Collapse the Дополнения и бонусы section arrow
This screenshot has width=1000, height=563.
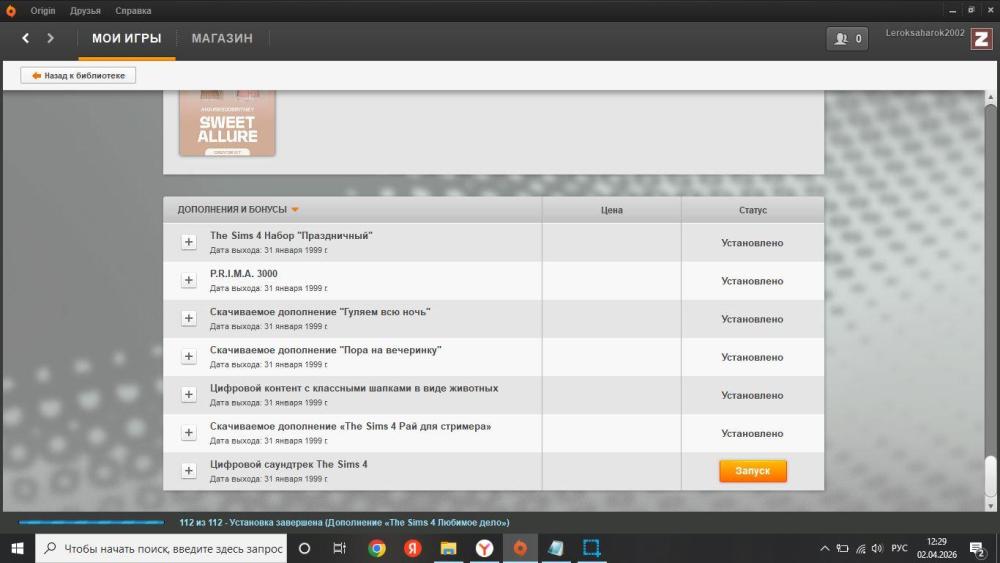coord(295,210)
